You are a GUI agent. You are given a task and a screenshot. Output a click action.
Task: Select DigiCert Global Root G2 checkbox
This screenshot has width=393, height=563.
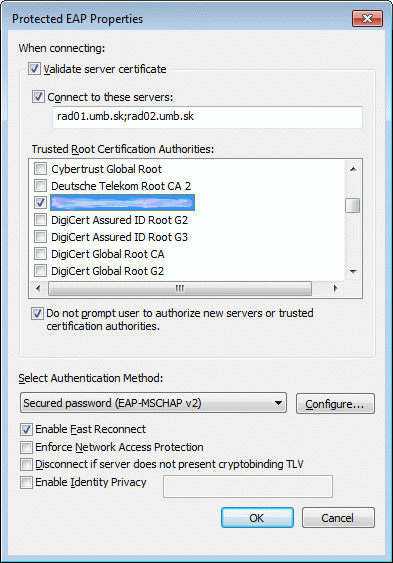click(40, 270)
